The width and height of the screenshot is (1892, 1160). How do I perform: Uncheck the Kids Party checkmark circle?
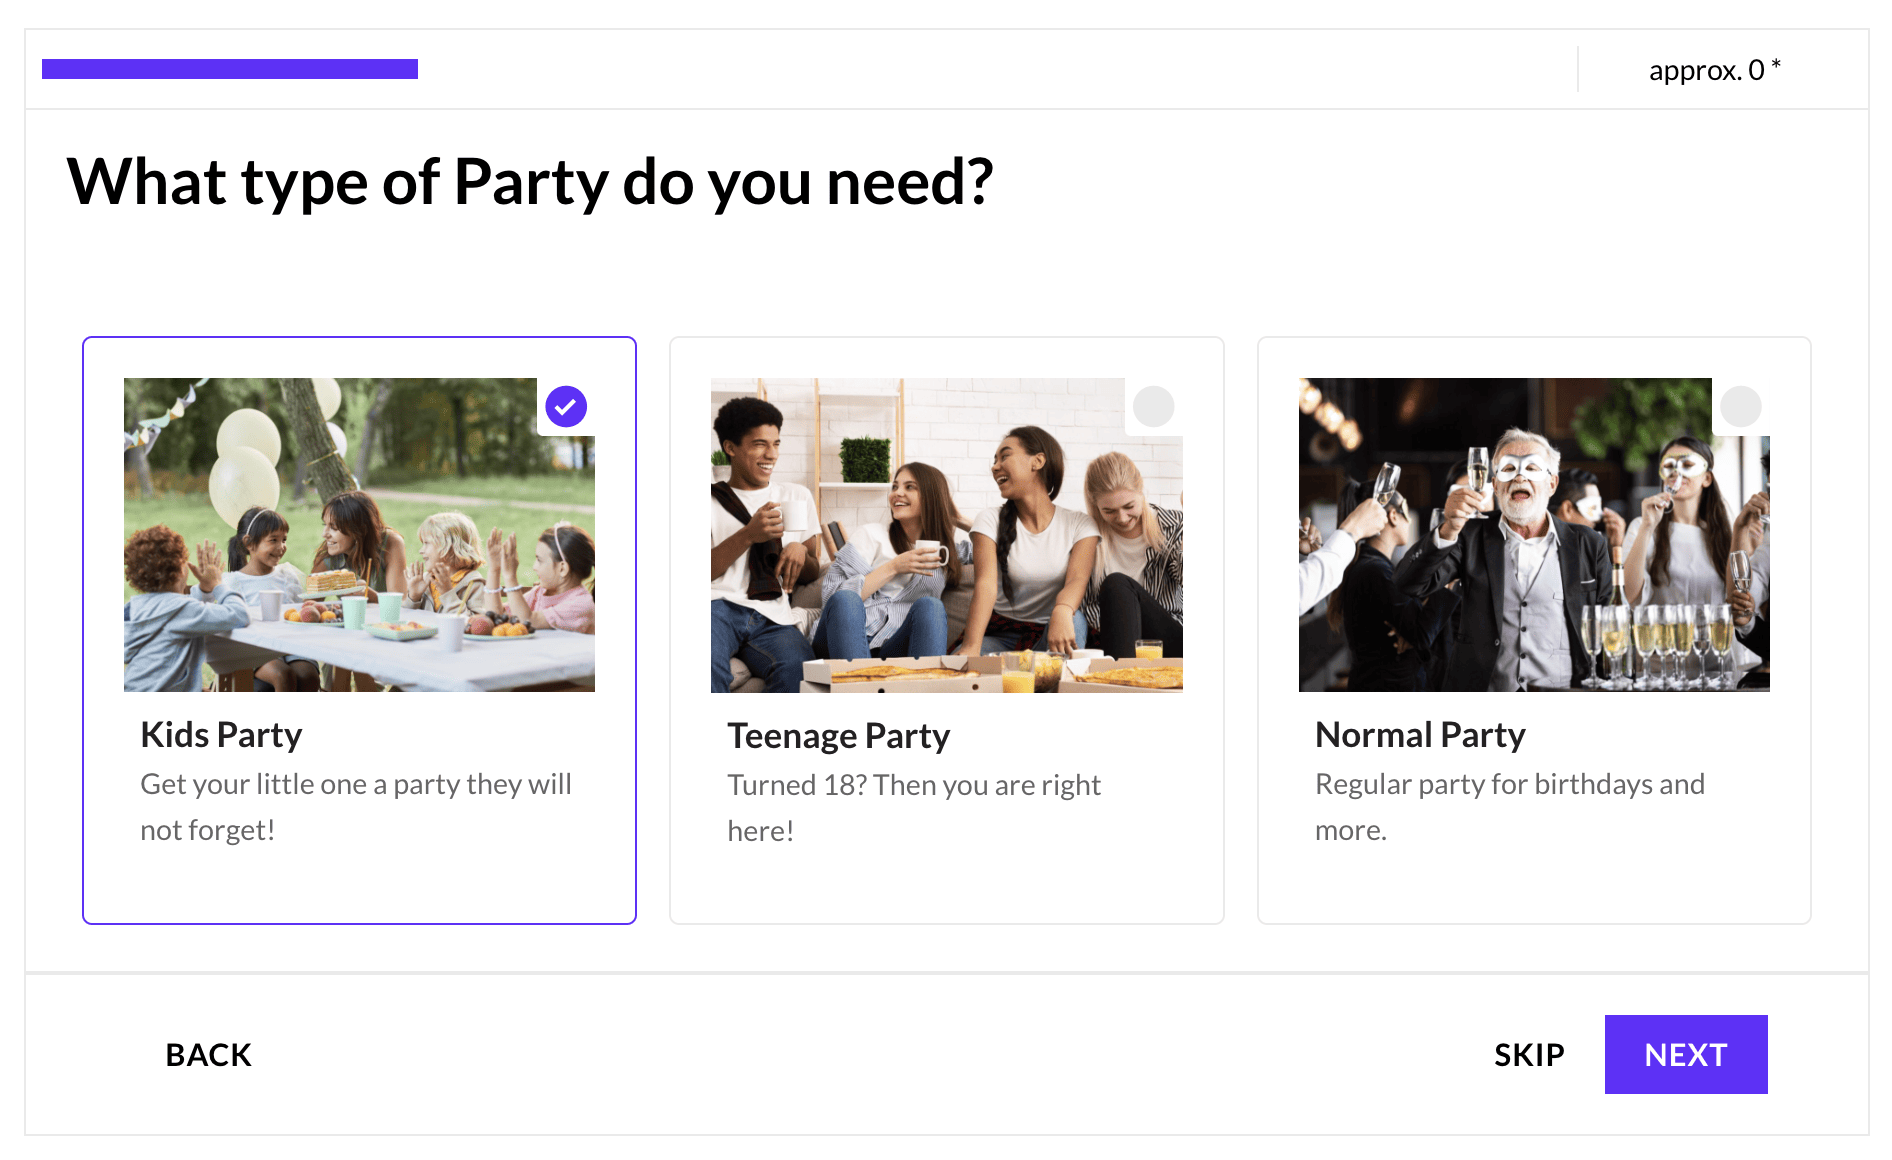coord(566,407)
